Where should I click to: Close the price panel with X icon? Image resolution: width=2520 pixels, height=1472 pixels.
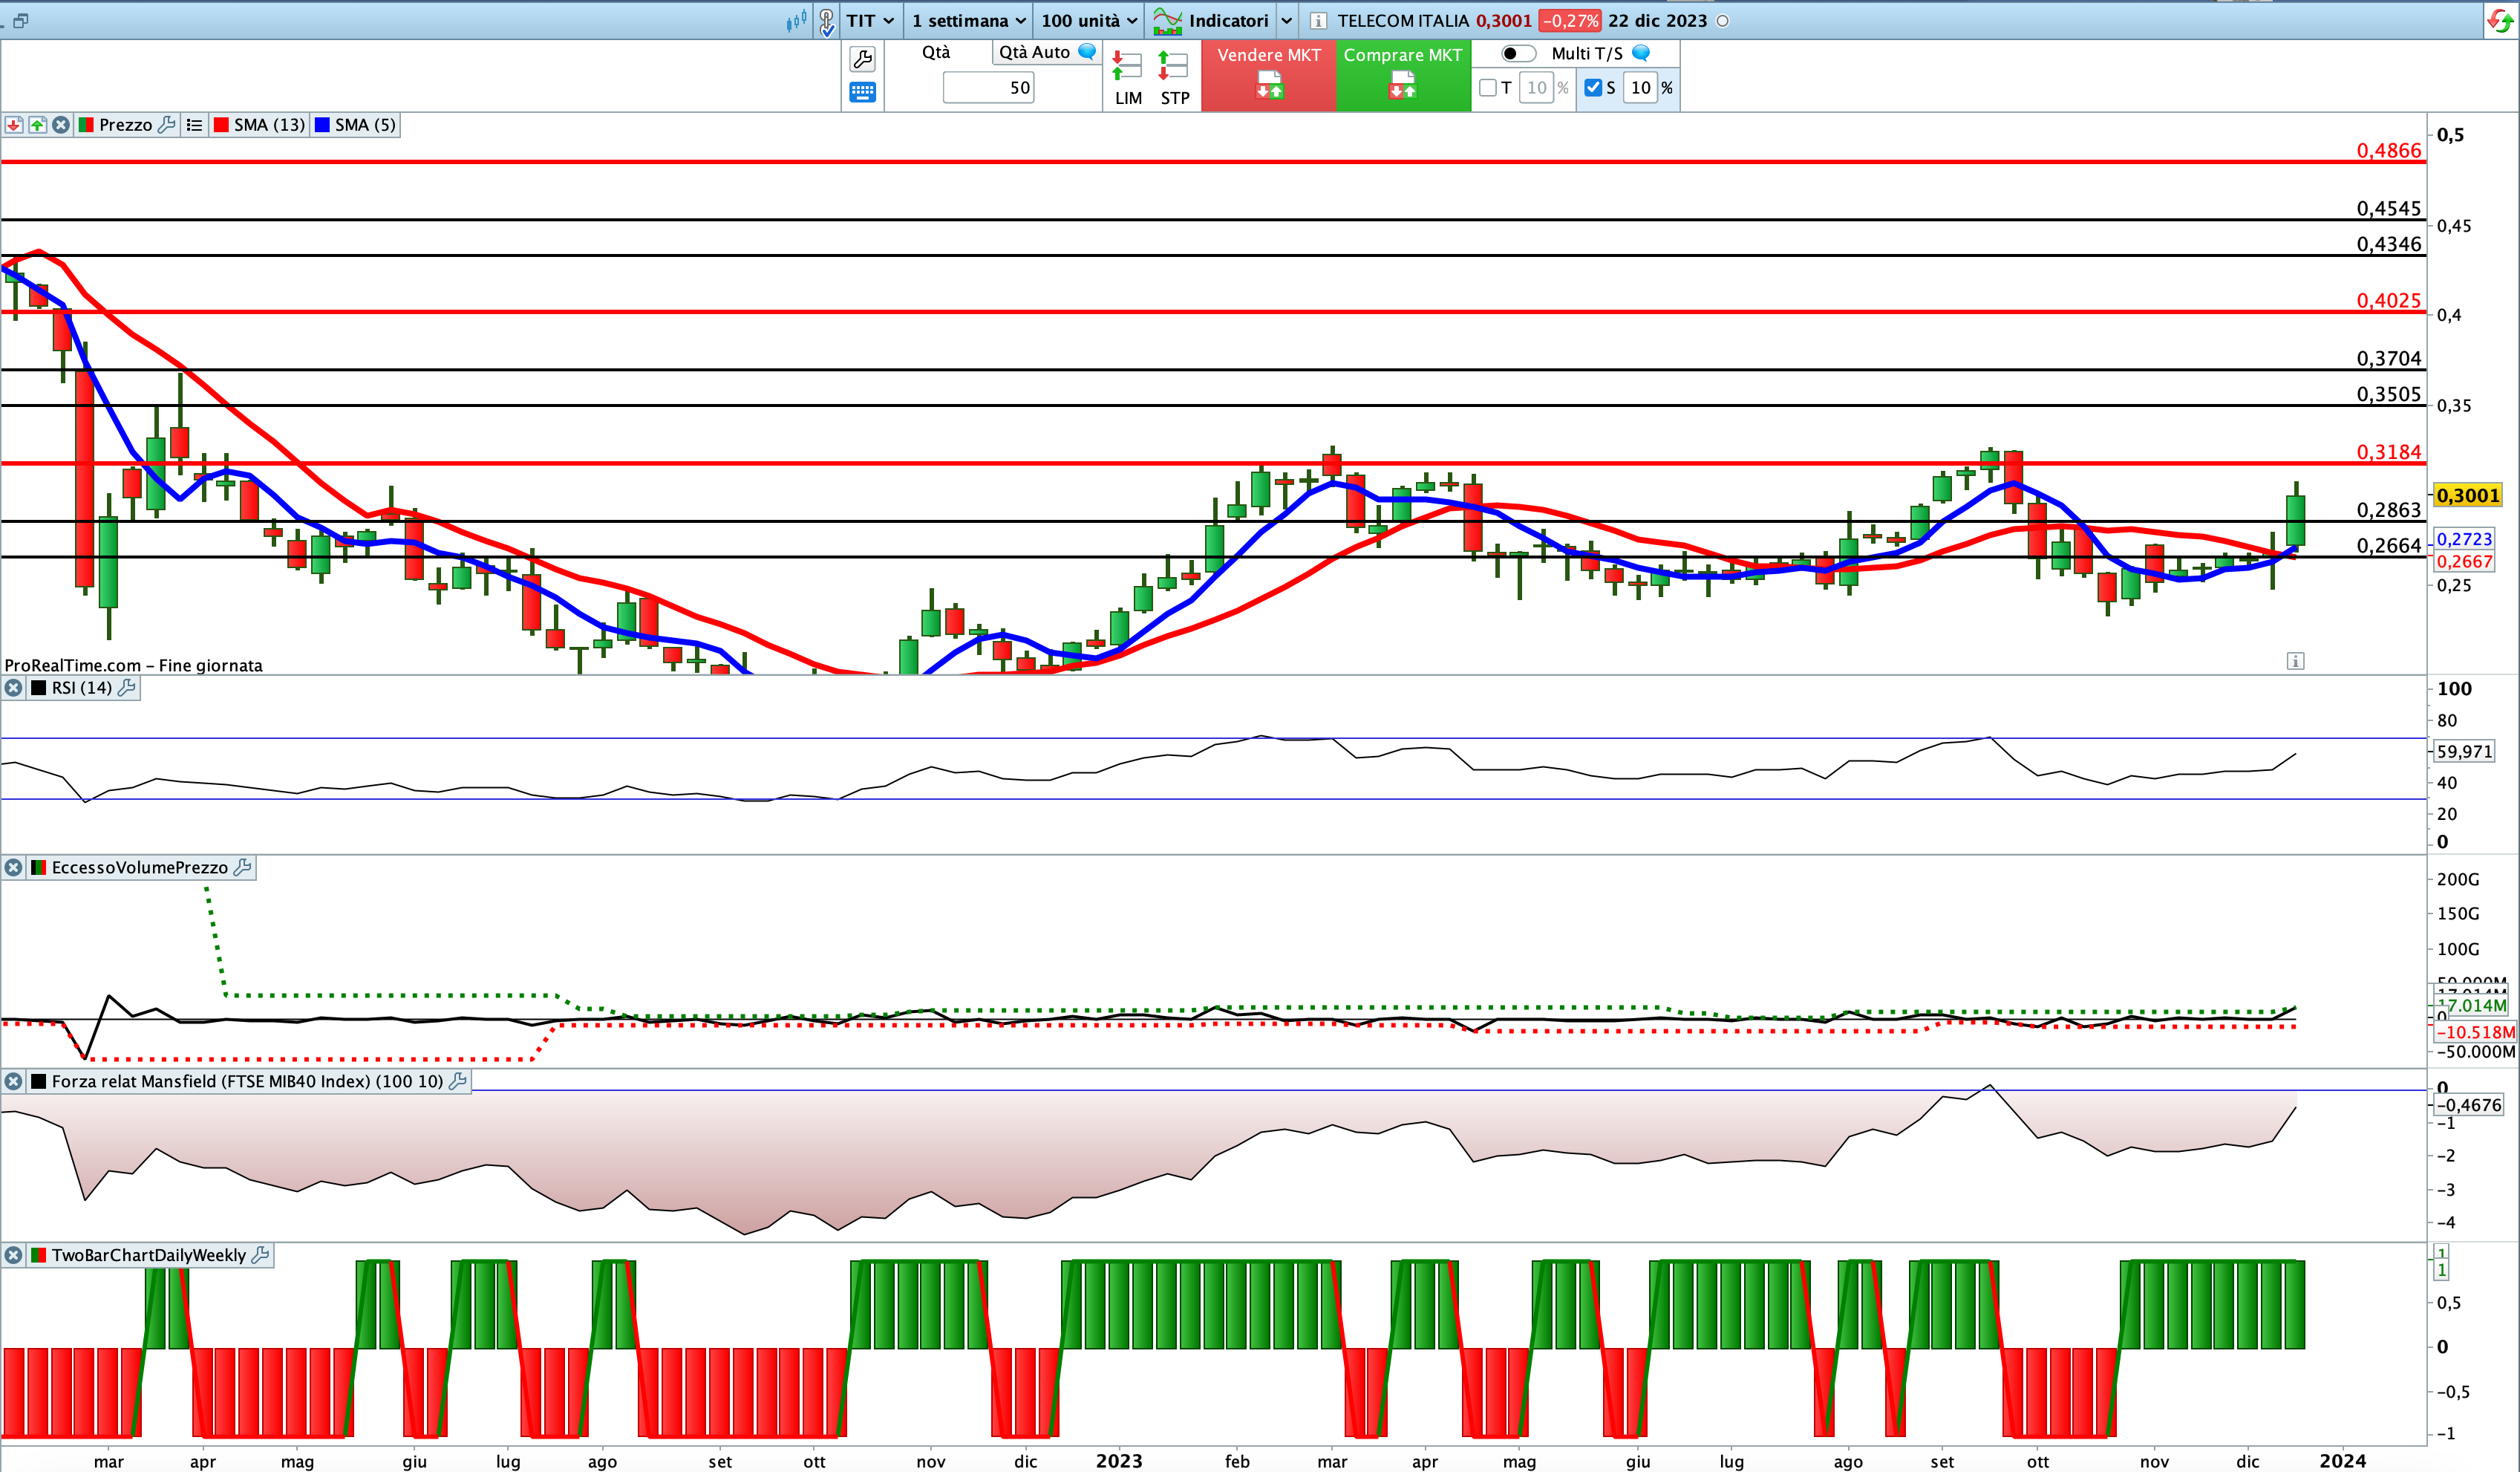pos(61,125)
